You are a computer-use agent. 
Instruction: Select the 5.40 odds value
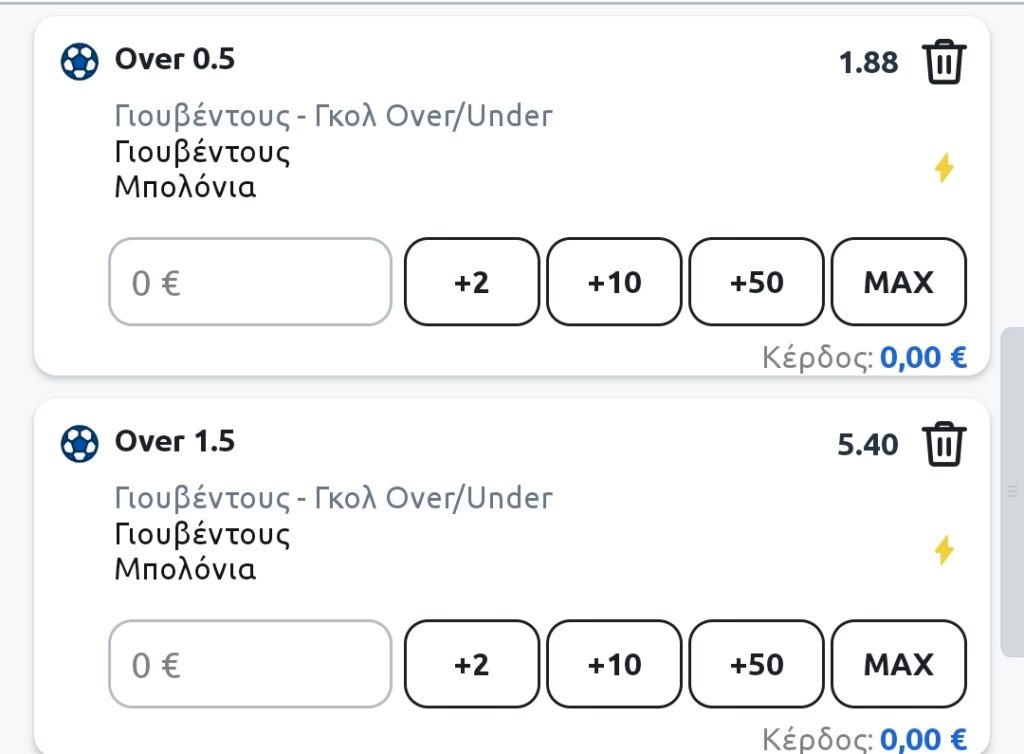tap(868, 445)
